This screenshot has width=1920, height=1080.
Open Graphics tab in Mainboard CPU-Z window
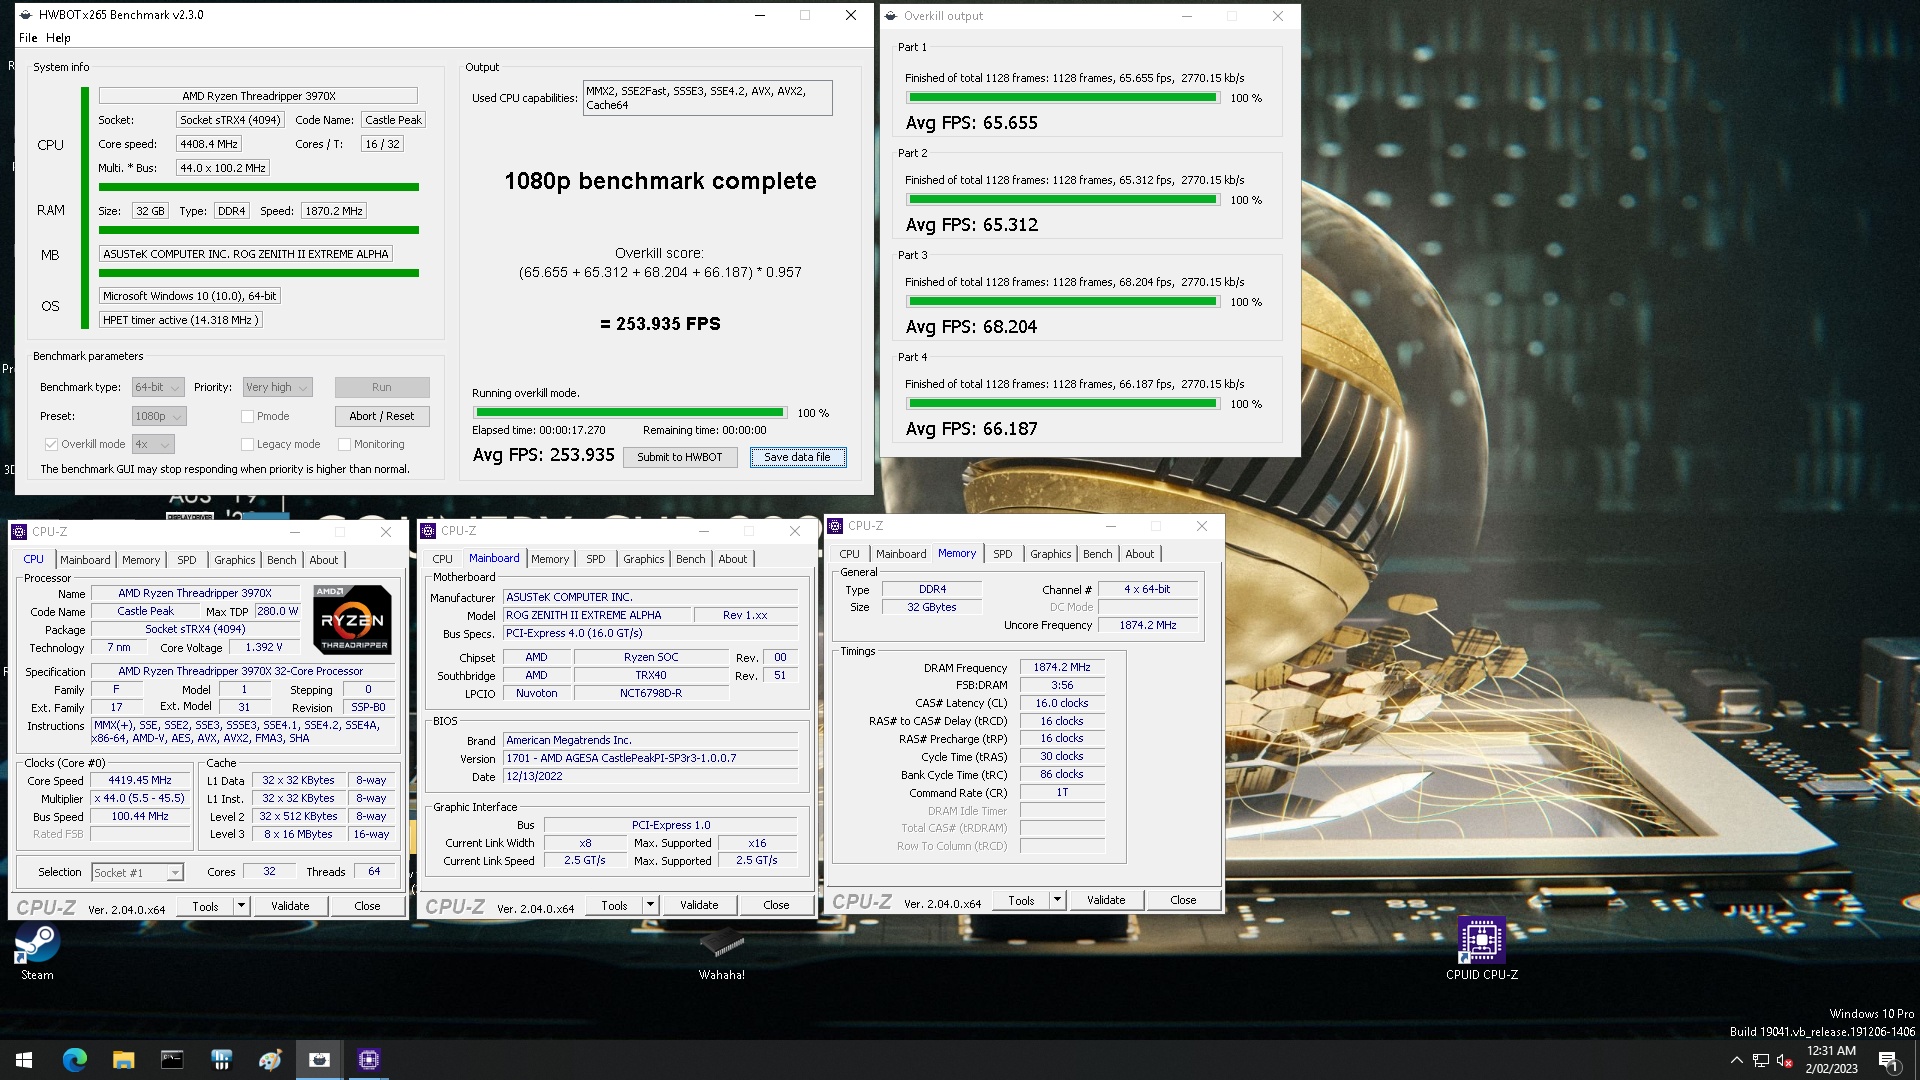[643, 559]
